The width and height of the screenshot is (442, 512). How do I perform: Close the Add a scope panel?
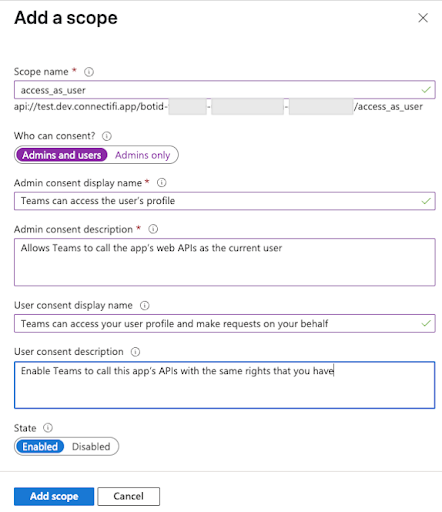(423, 18)
